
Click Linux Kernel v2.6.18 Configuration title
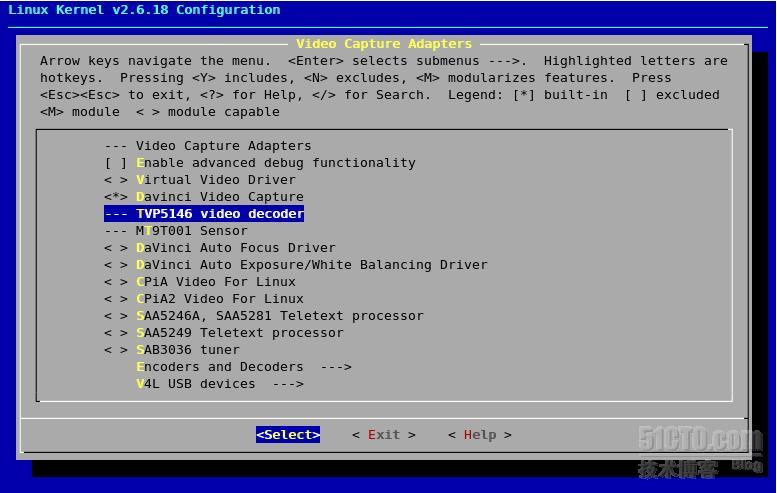coord(144,9)
